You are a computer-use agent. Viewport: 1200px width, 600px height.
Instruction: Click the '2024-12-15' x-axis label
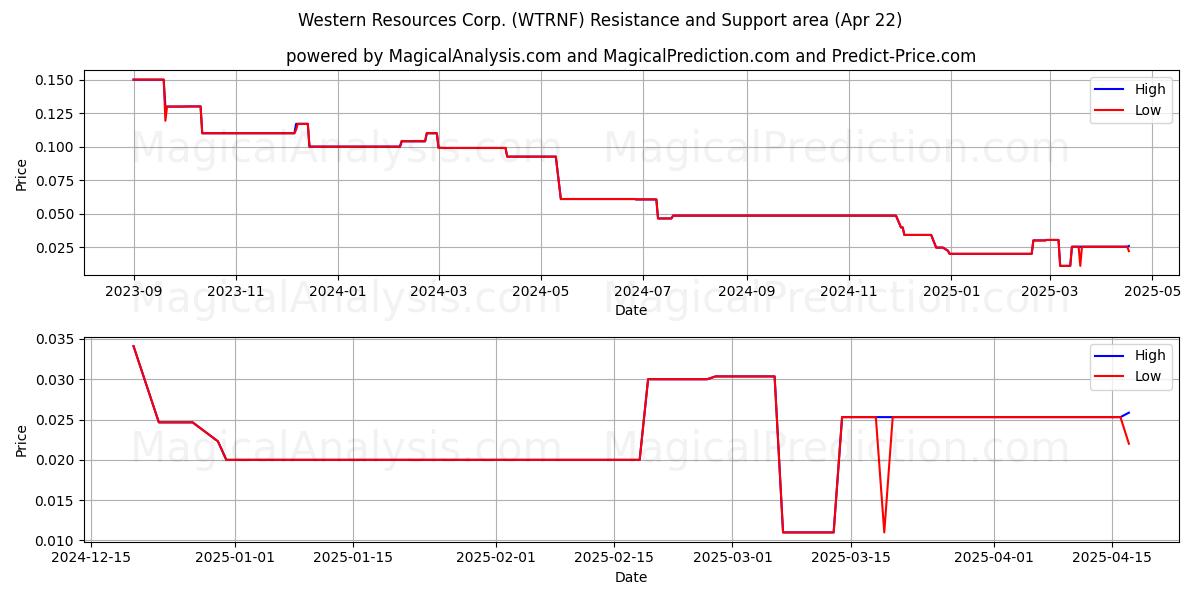click(91, 557)
